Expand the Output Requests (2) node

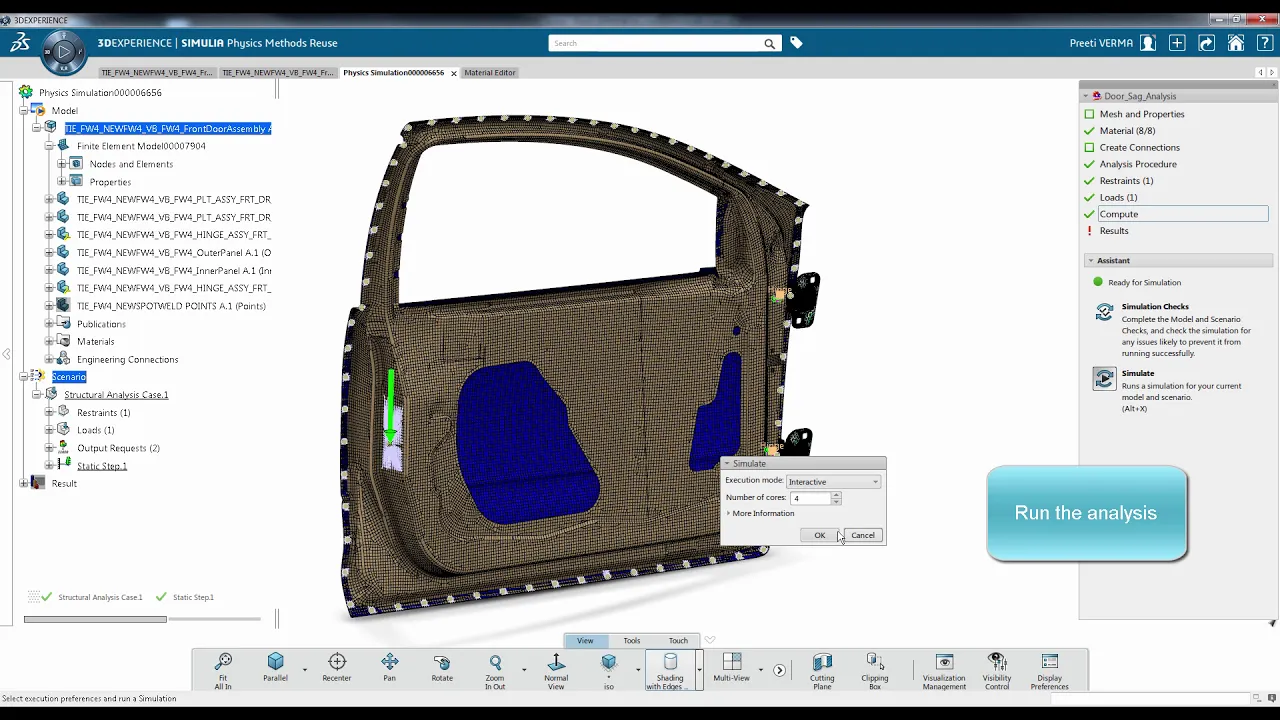(x=49, y=448)
